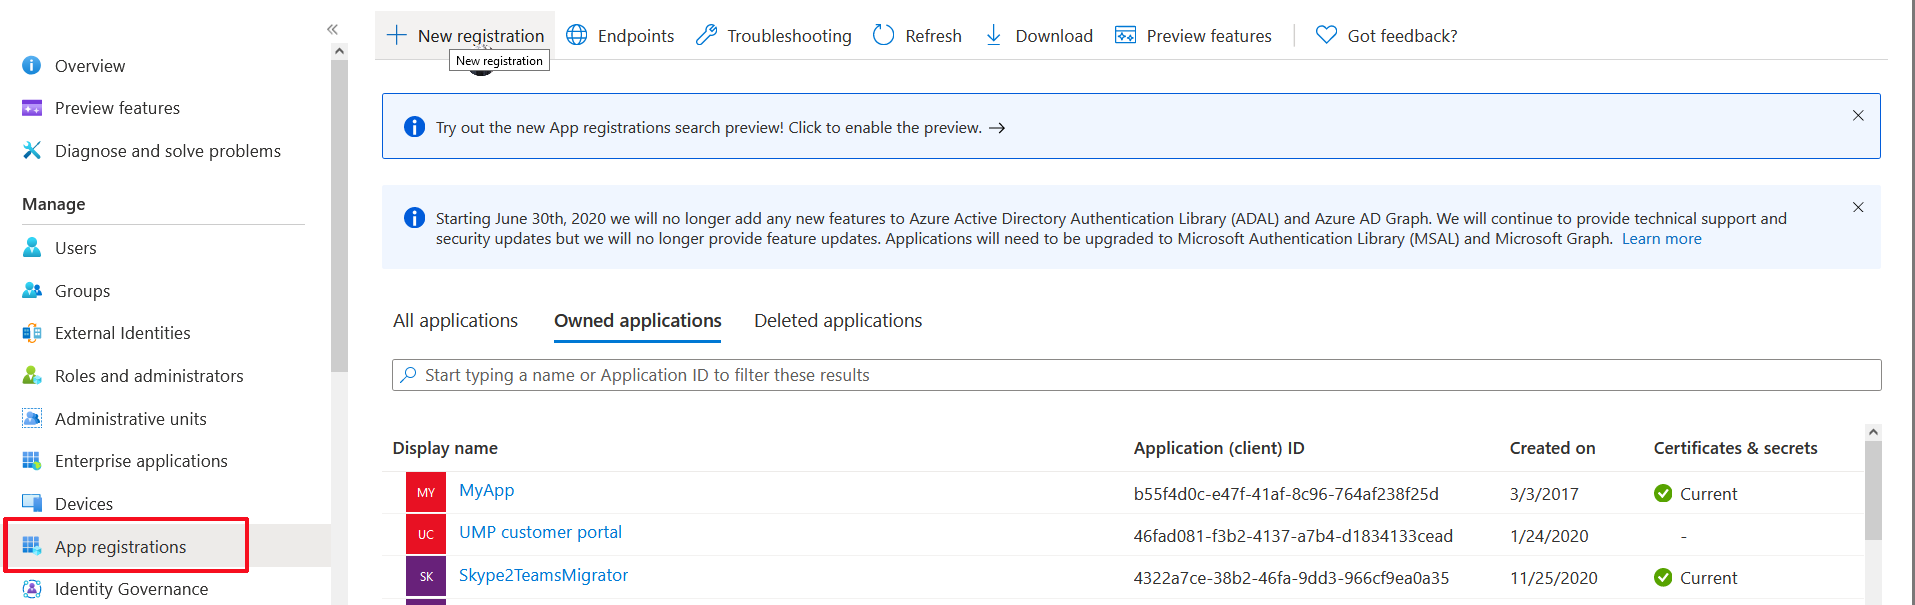Go to Users in Manage section

pyautogui.click(x=75, y=248)
